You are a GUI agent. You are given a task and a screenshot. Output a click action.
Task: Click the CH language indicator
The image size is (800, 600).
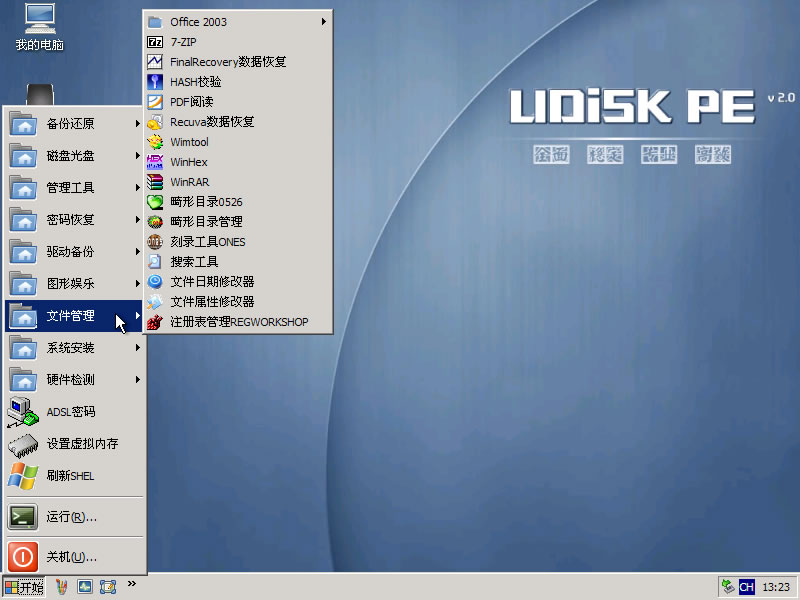[746, 587]
